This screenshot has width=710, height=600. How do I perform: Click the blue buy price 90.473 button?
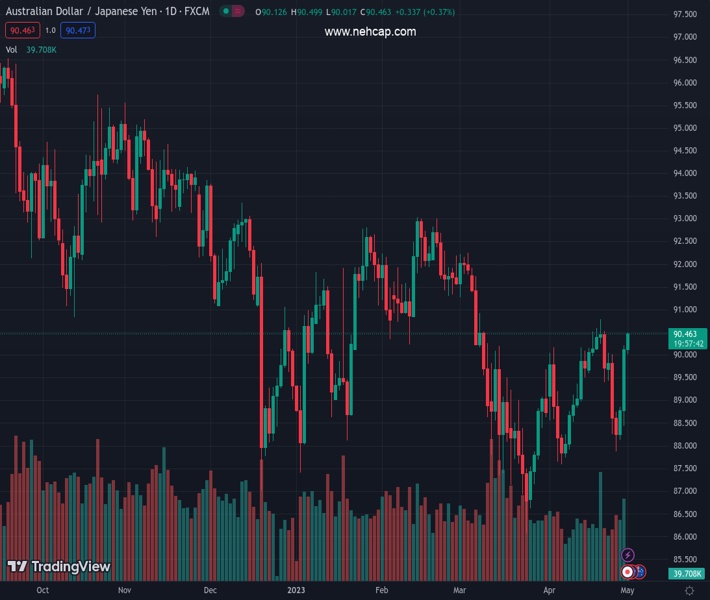tap(78, 30)
